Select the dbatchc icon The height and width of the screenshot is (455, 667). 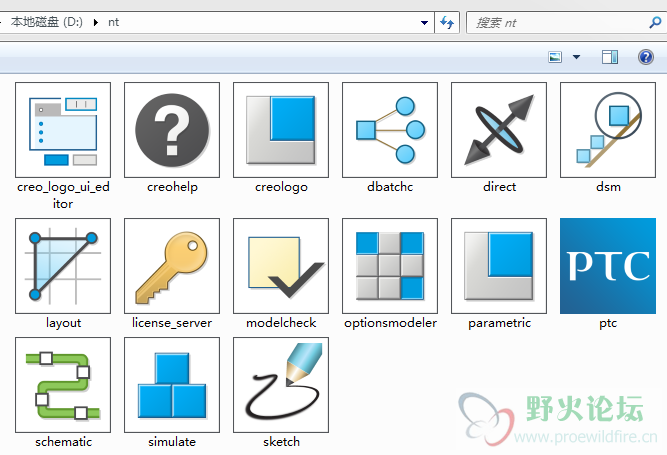click(x=390, y=130)
